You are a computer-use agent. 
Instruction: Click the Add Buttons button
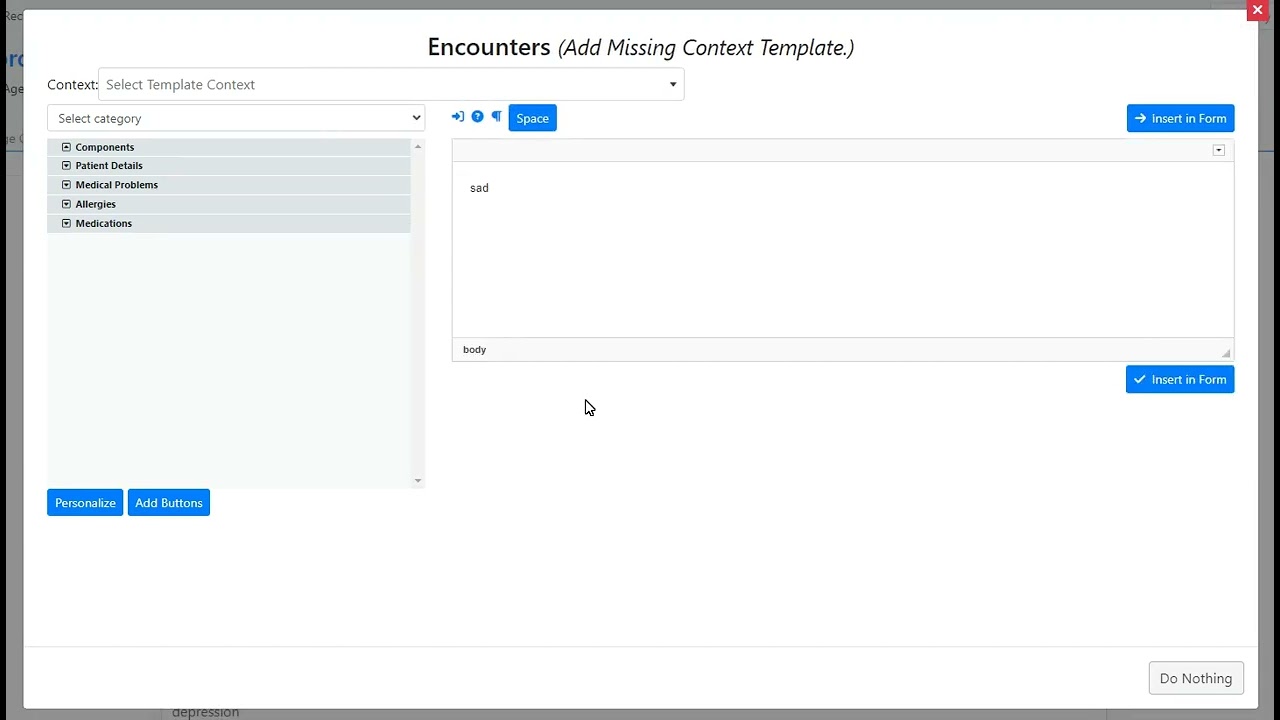[x=169, y=503]
